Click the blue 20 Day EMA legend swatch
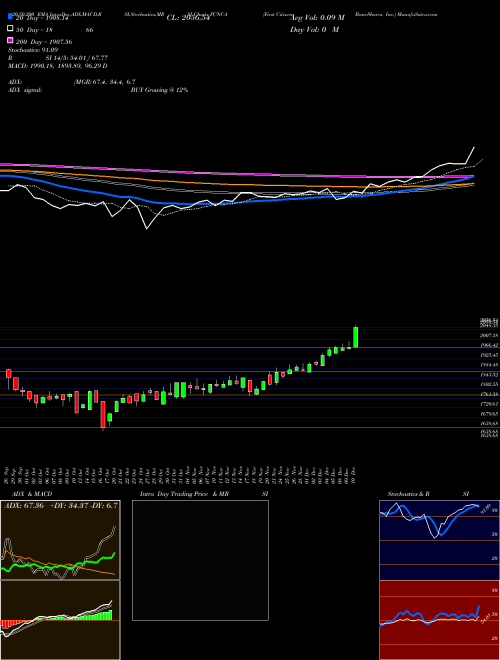 (x=11, y=18)
